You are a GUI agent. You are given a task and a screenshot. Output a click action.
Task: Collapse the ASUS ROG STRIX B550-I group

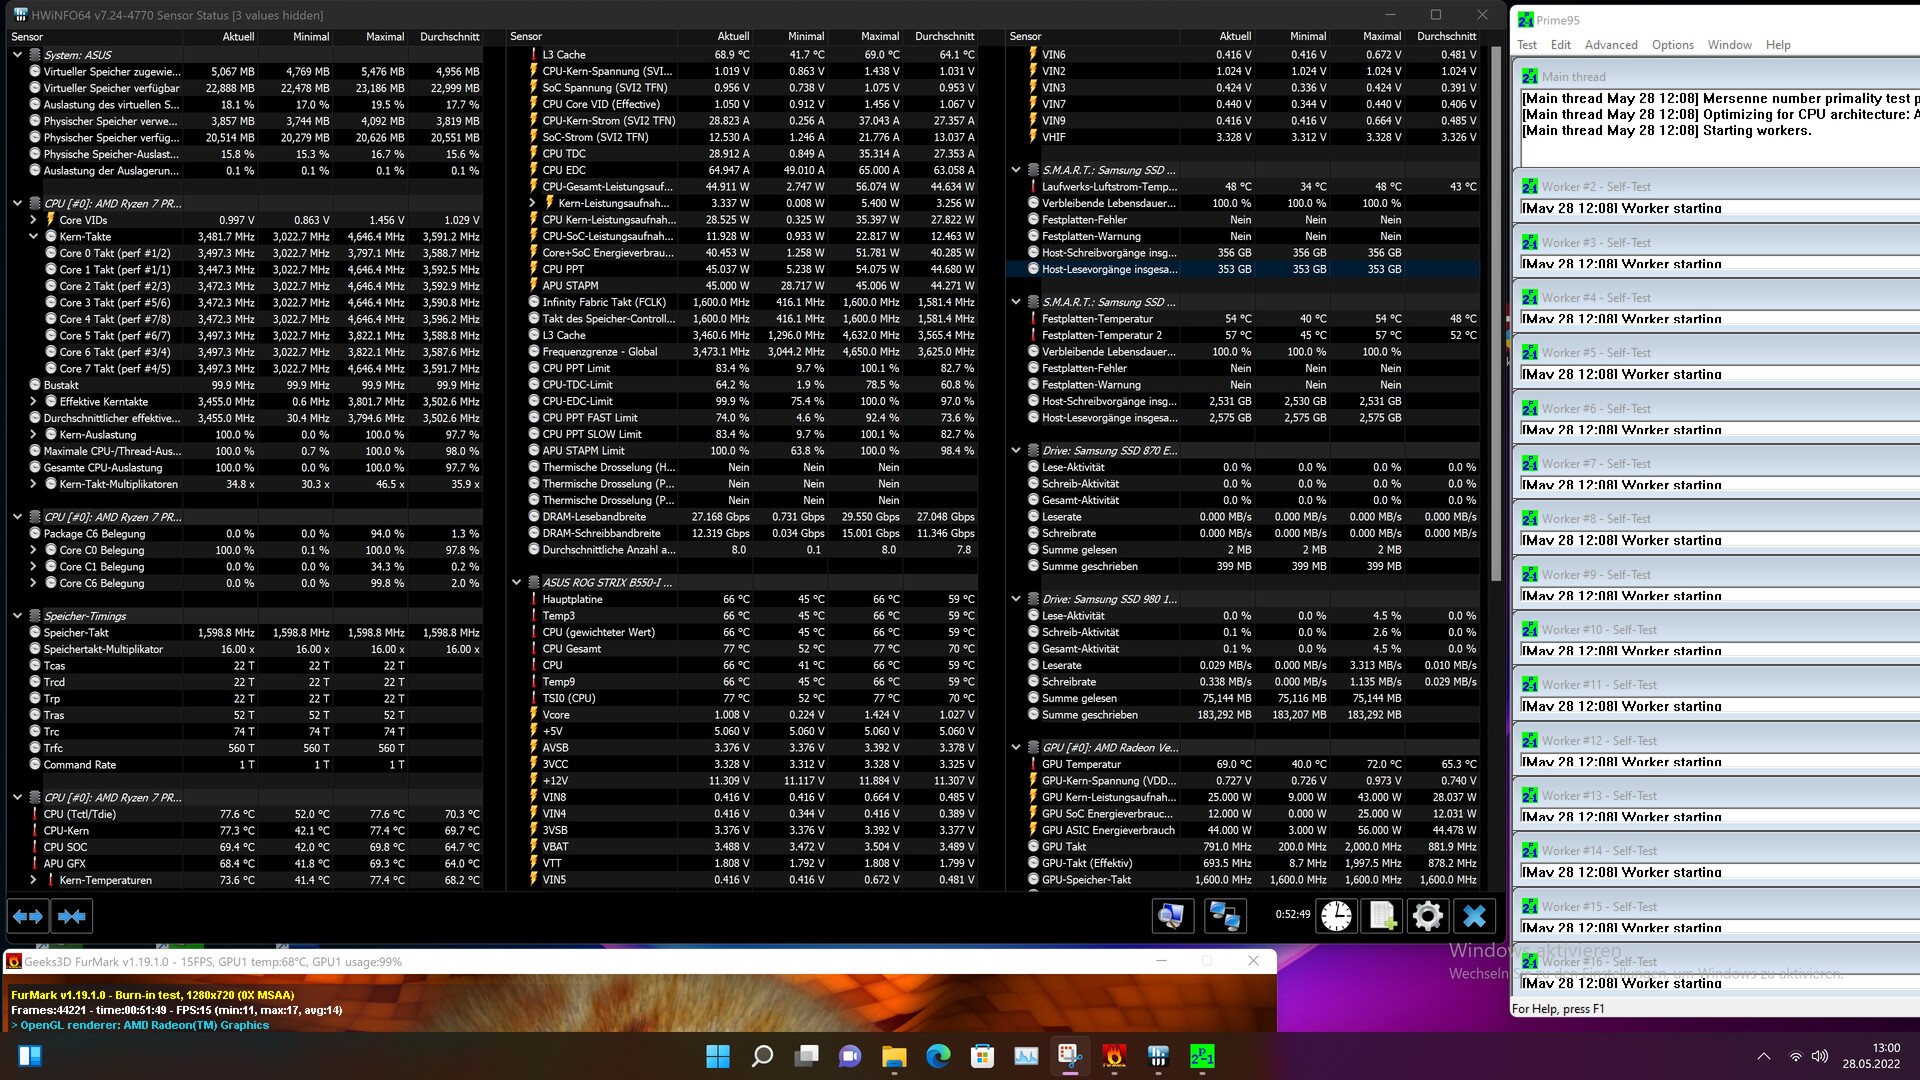(x=516, y=582)
